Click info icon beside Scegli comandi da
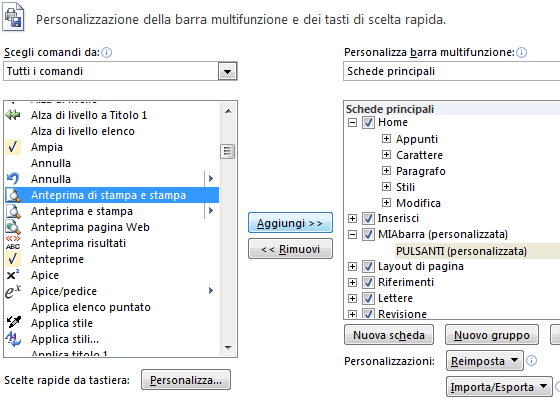 [106, 53]
